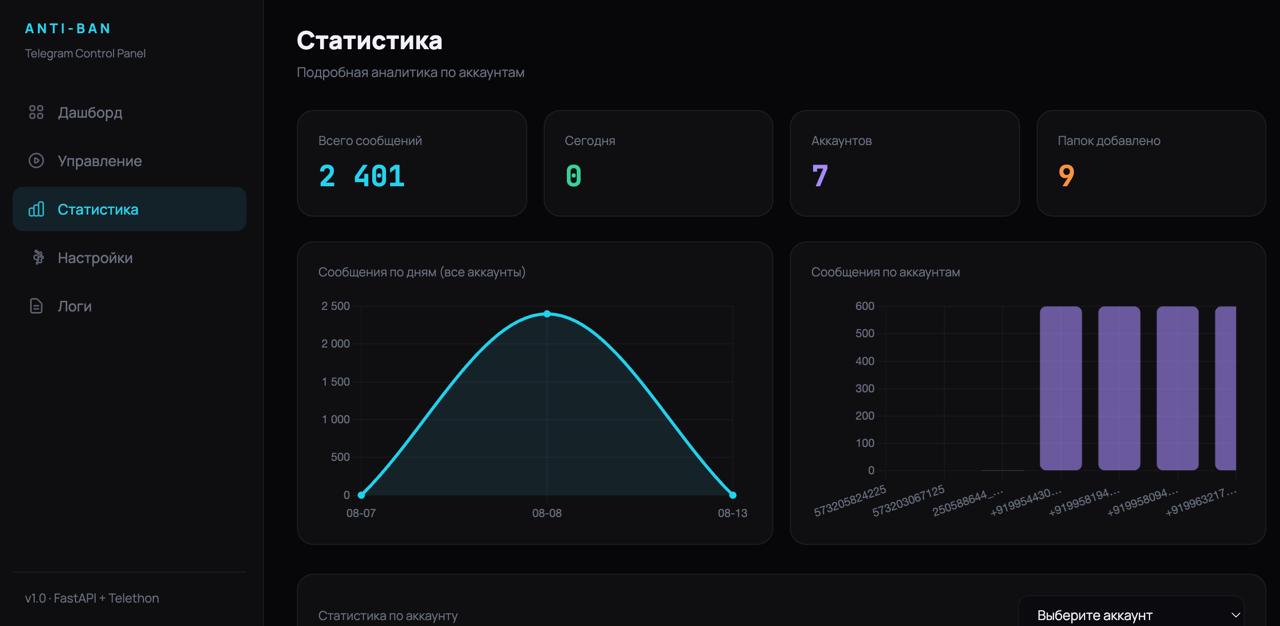This screenshot has height=626, width=1280.
Task: Select the Статистика bar-chart icon
Action: [36, 209]
